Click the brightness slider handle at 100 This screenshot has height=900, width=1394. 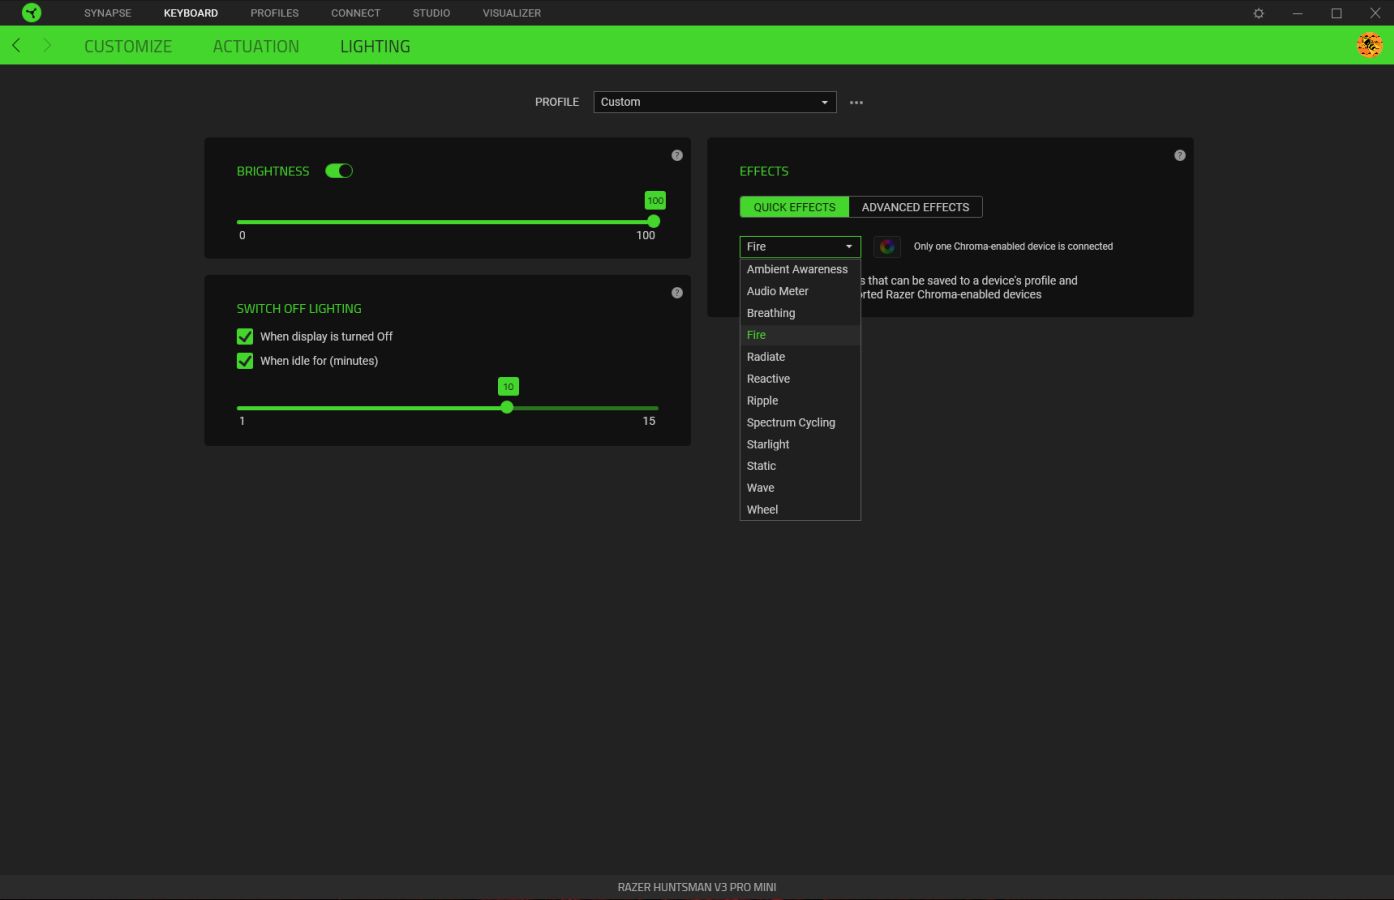point(654,222)
